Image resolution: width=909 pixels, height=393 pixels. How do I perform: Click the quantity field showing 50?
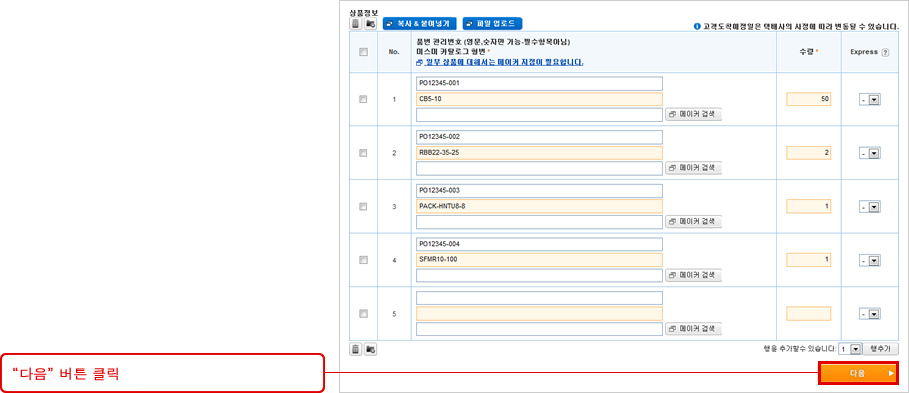[x=809, y=99]
